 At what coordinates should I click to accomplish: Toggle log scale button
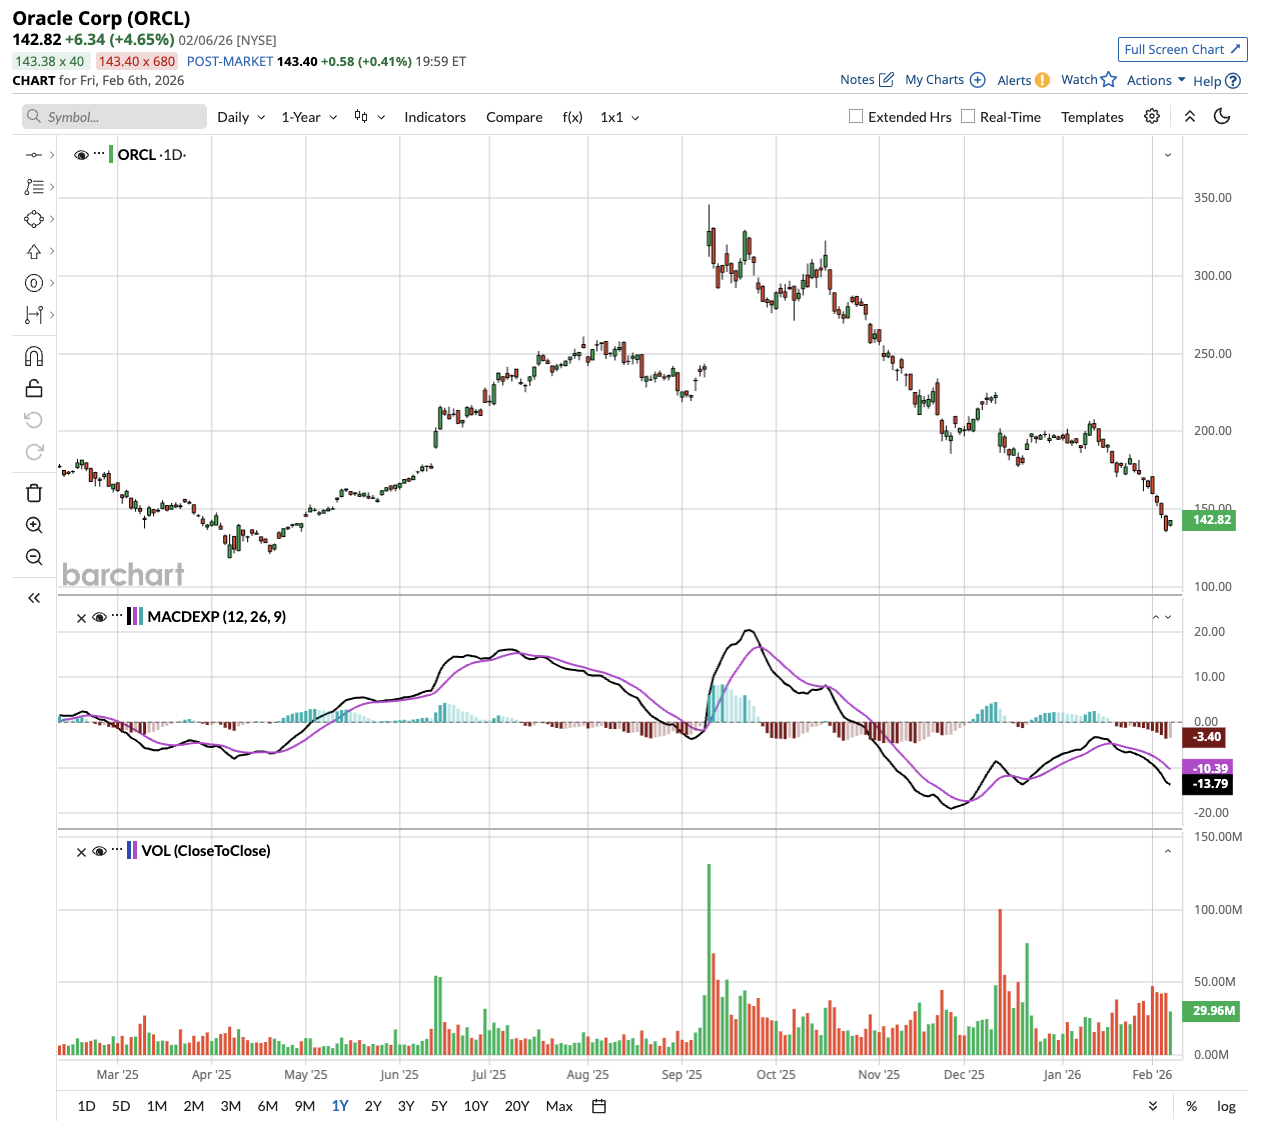point(1226,1106)
